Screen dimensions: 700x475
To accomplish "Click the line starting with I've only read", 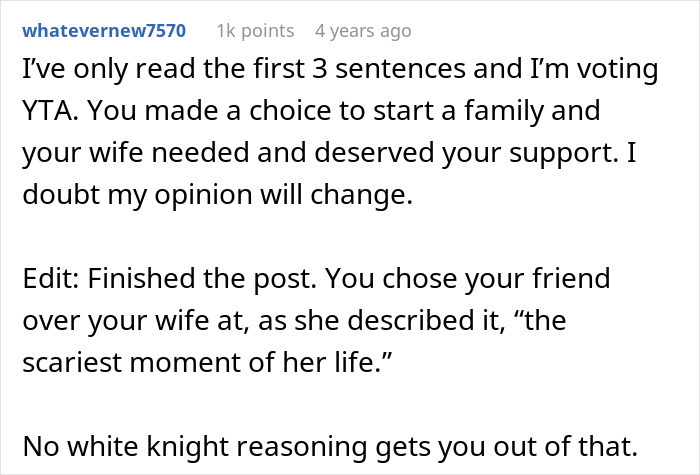I will (340, 69).
